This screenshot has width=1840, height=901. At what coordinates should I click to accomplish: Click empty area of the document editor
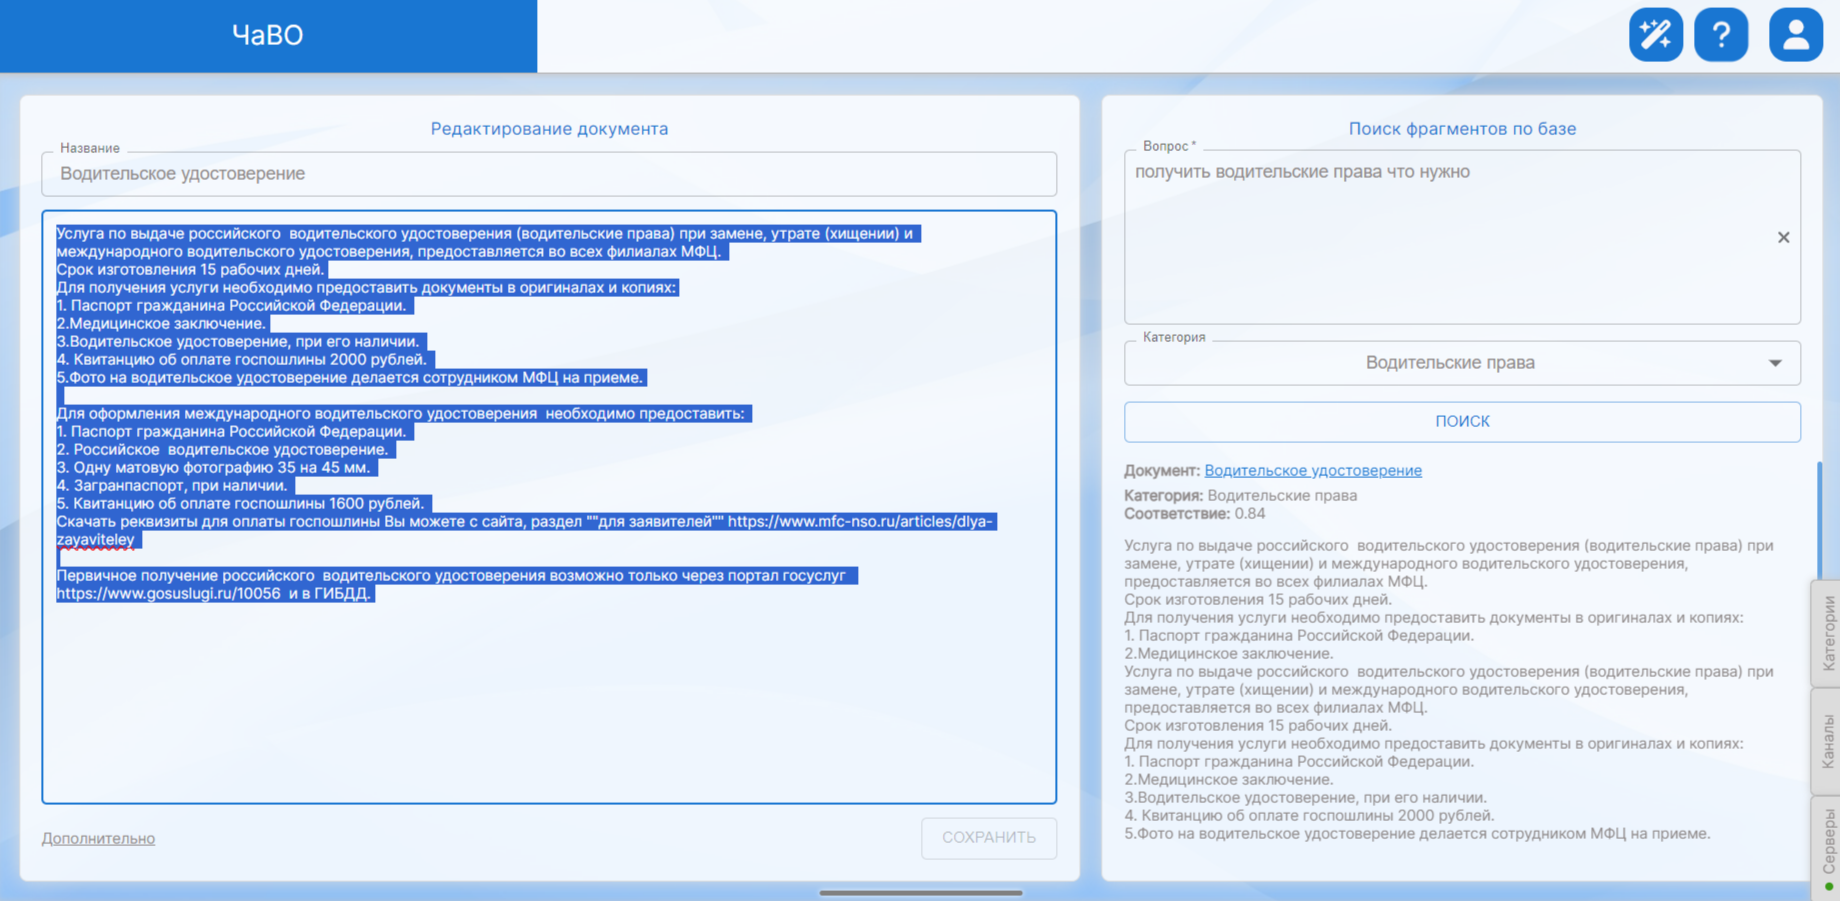[x=548, y=700]
